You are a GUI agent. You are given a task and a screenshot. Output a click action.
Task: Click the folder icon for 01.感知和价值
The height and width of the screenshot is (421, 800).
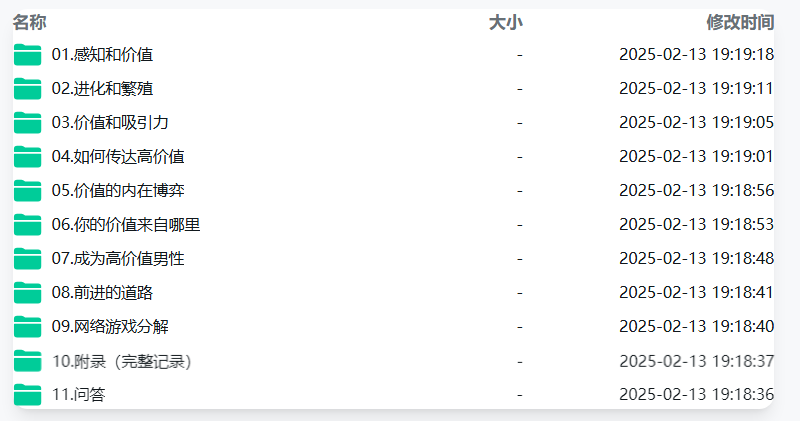point(28,55)
